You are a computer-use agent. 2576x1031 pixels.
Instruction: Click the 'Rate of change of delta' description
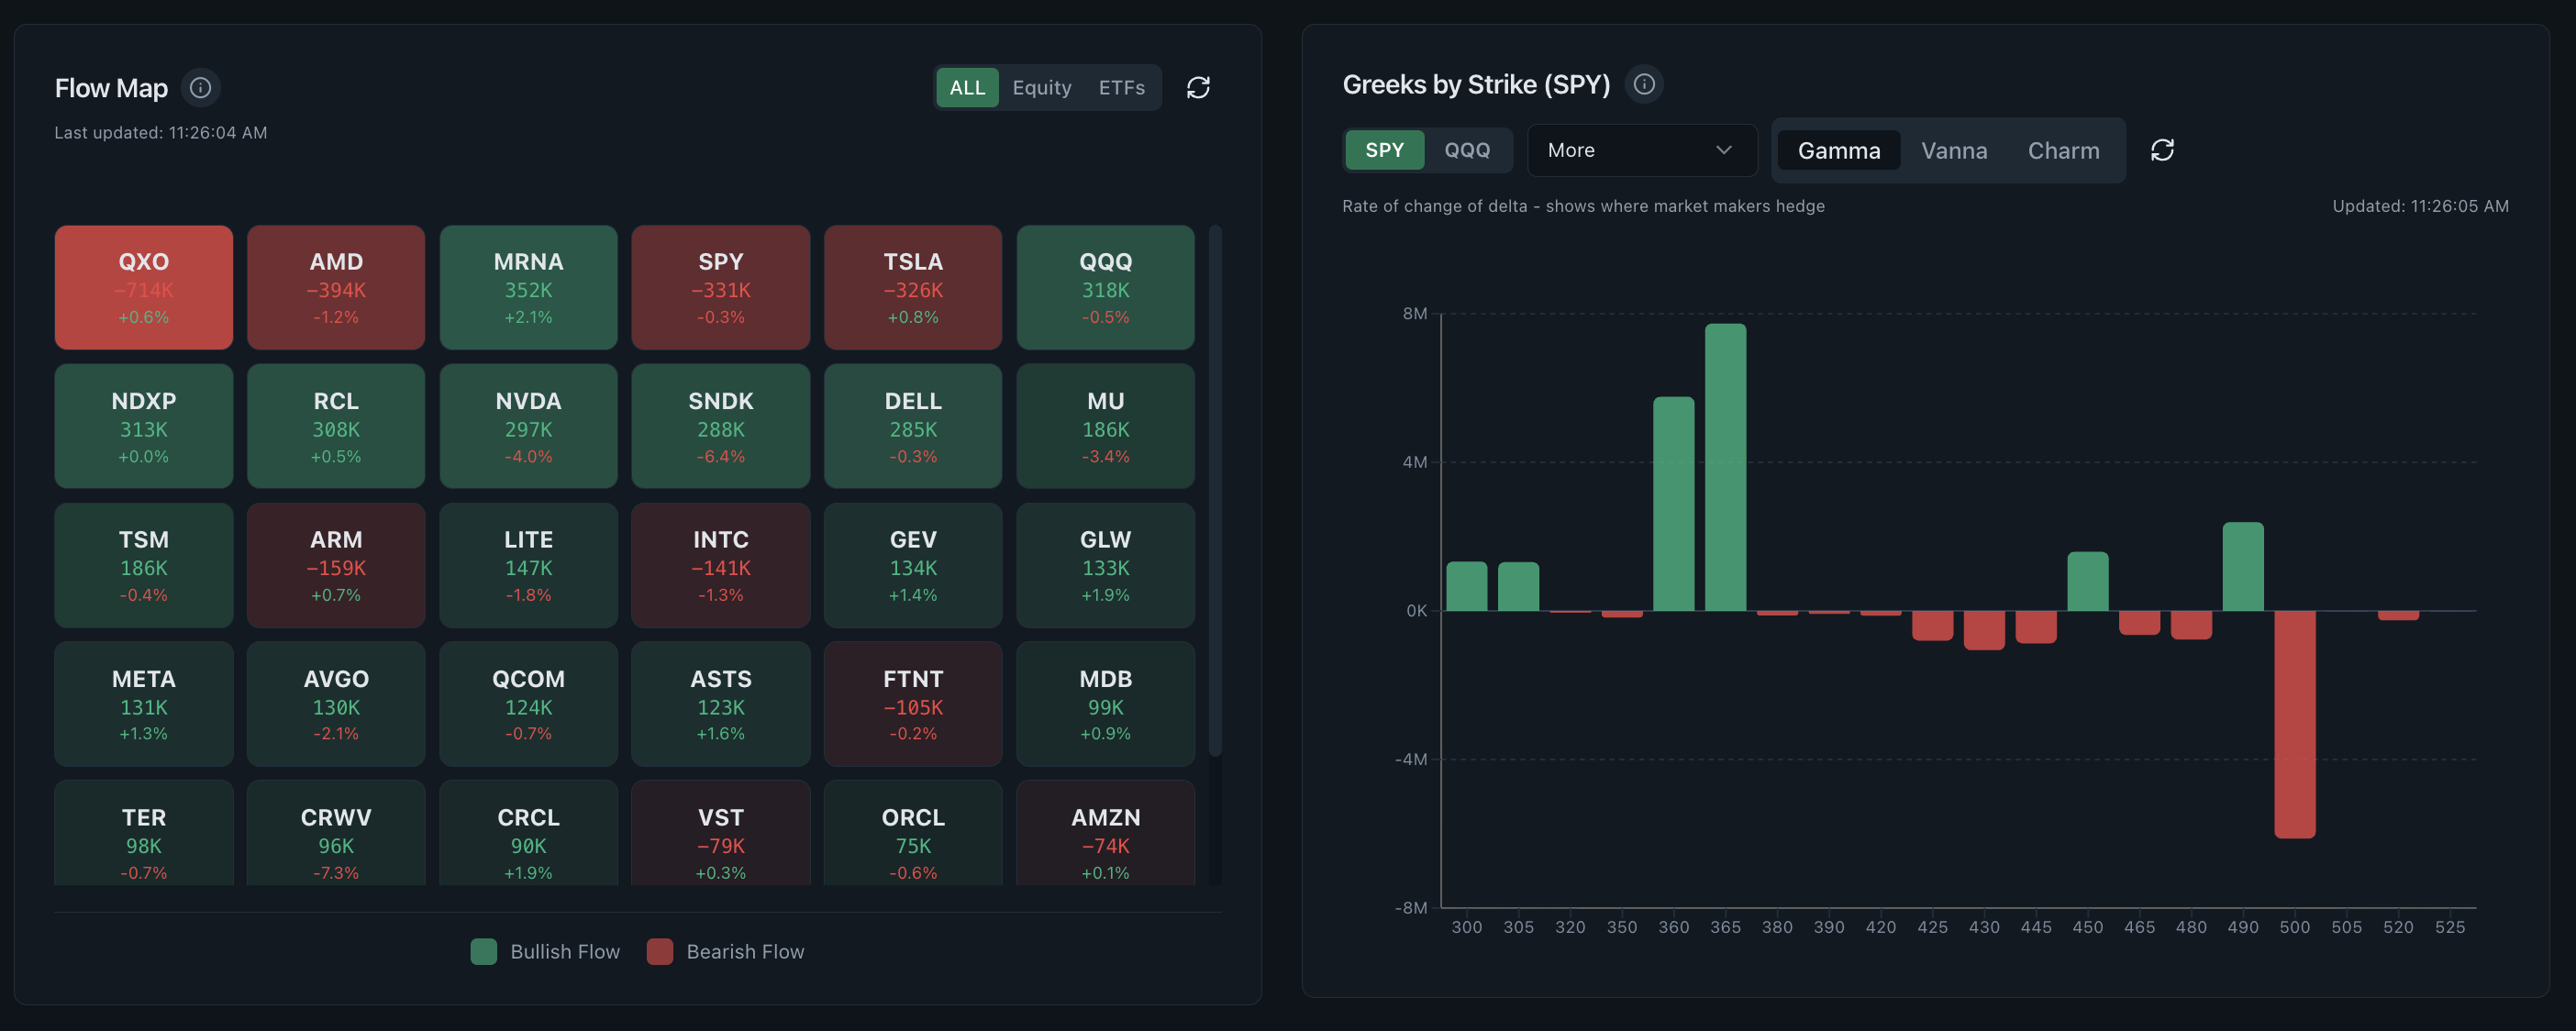click(1583, 206)
